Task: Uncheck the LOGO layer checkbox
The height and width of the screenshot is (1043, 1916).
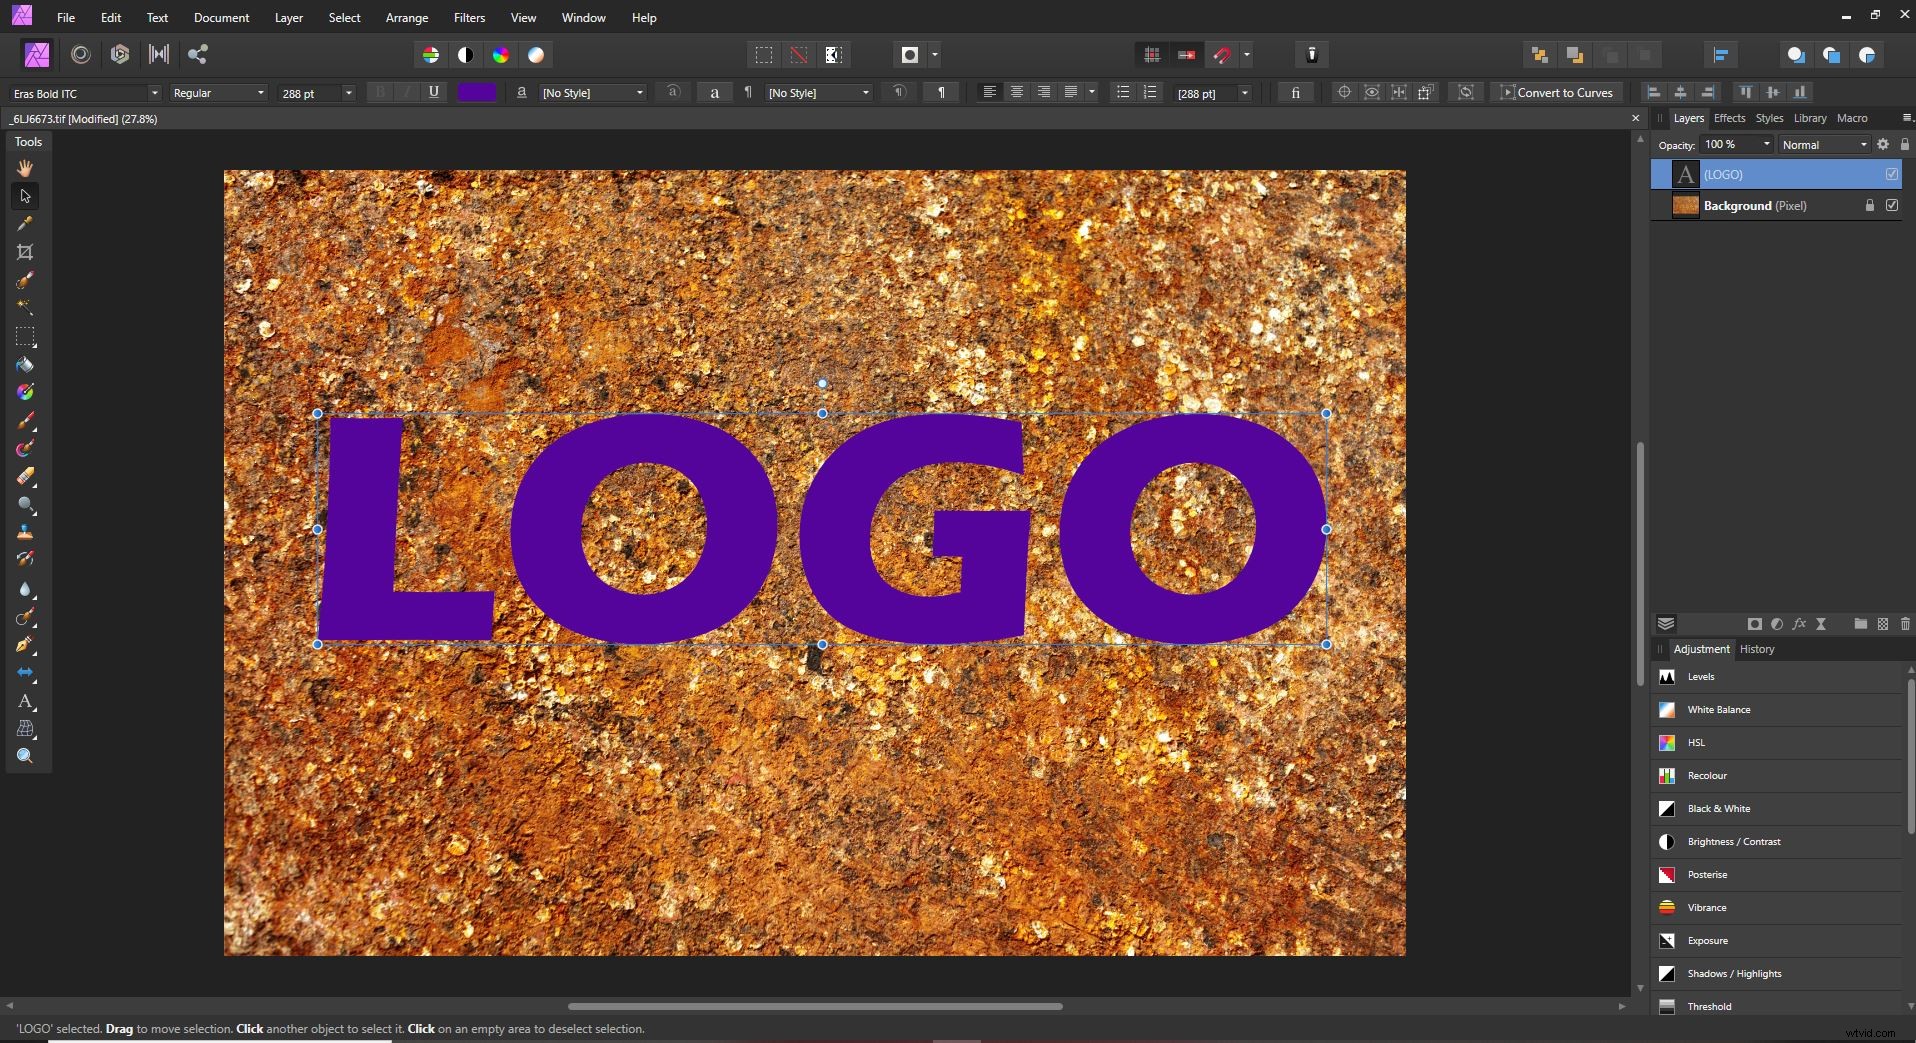Action: (1891, 174)
